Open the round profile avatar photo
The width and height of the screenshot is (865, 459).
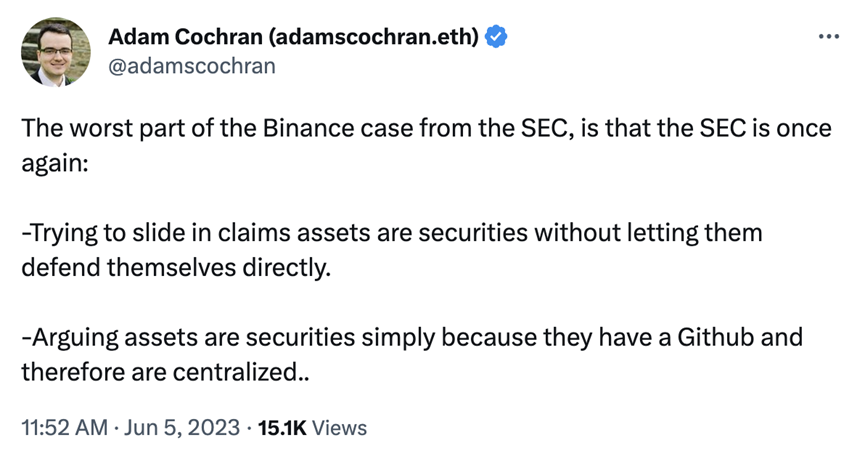(x=56, y=52)
